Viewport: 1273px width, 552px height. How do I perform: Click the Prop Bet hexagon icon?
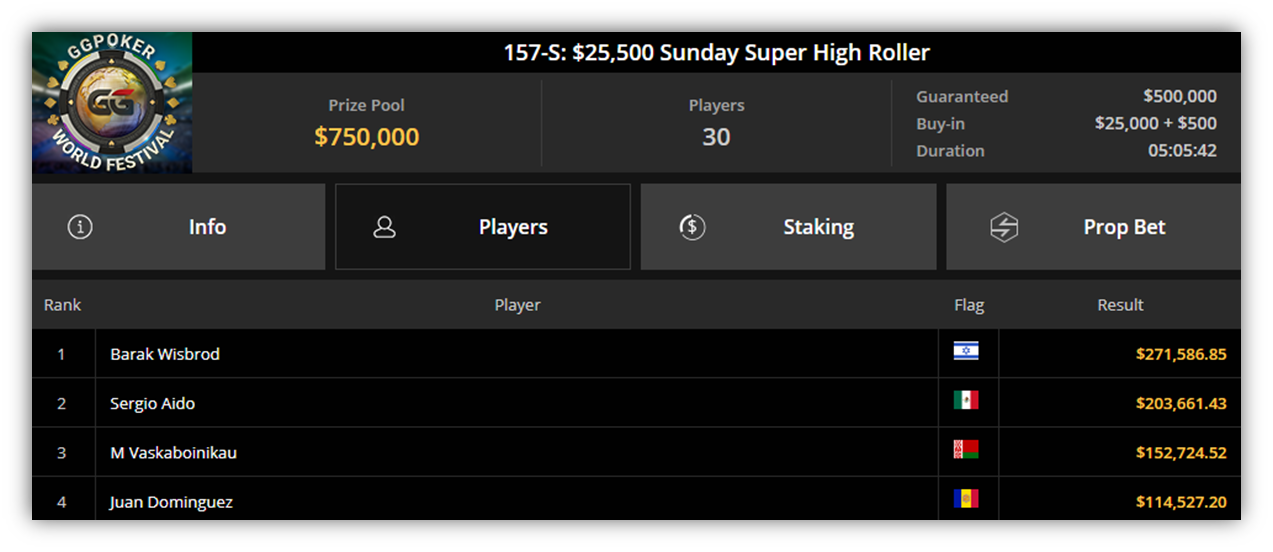click(1004, 228)
